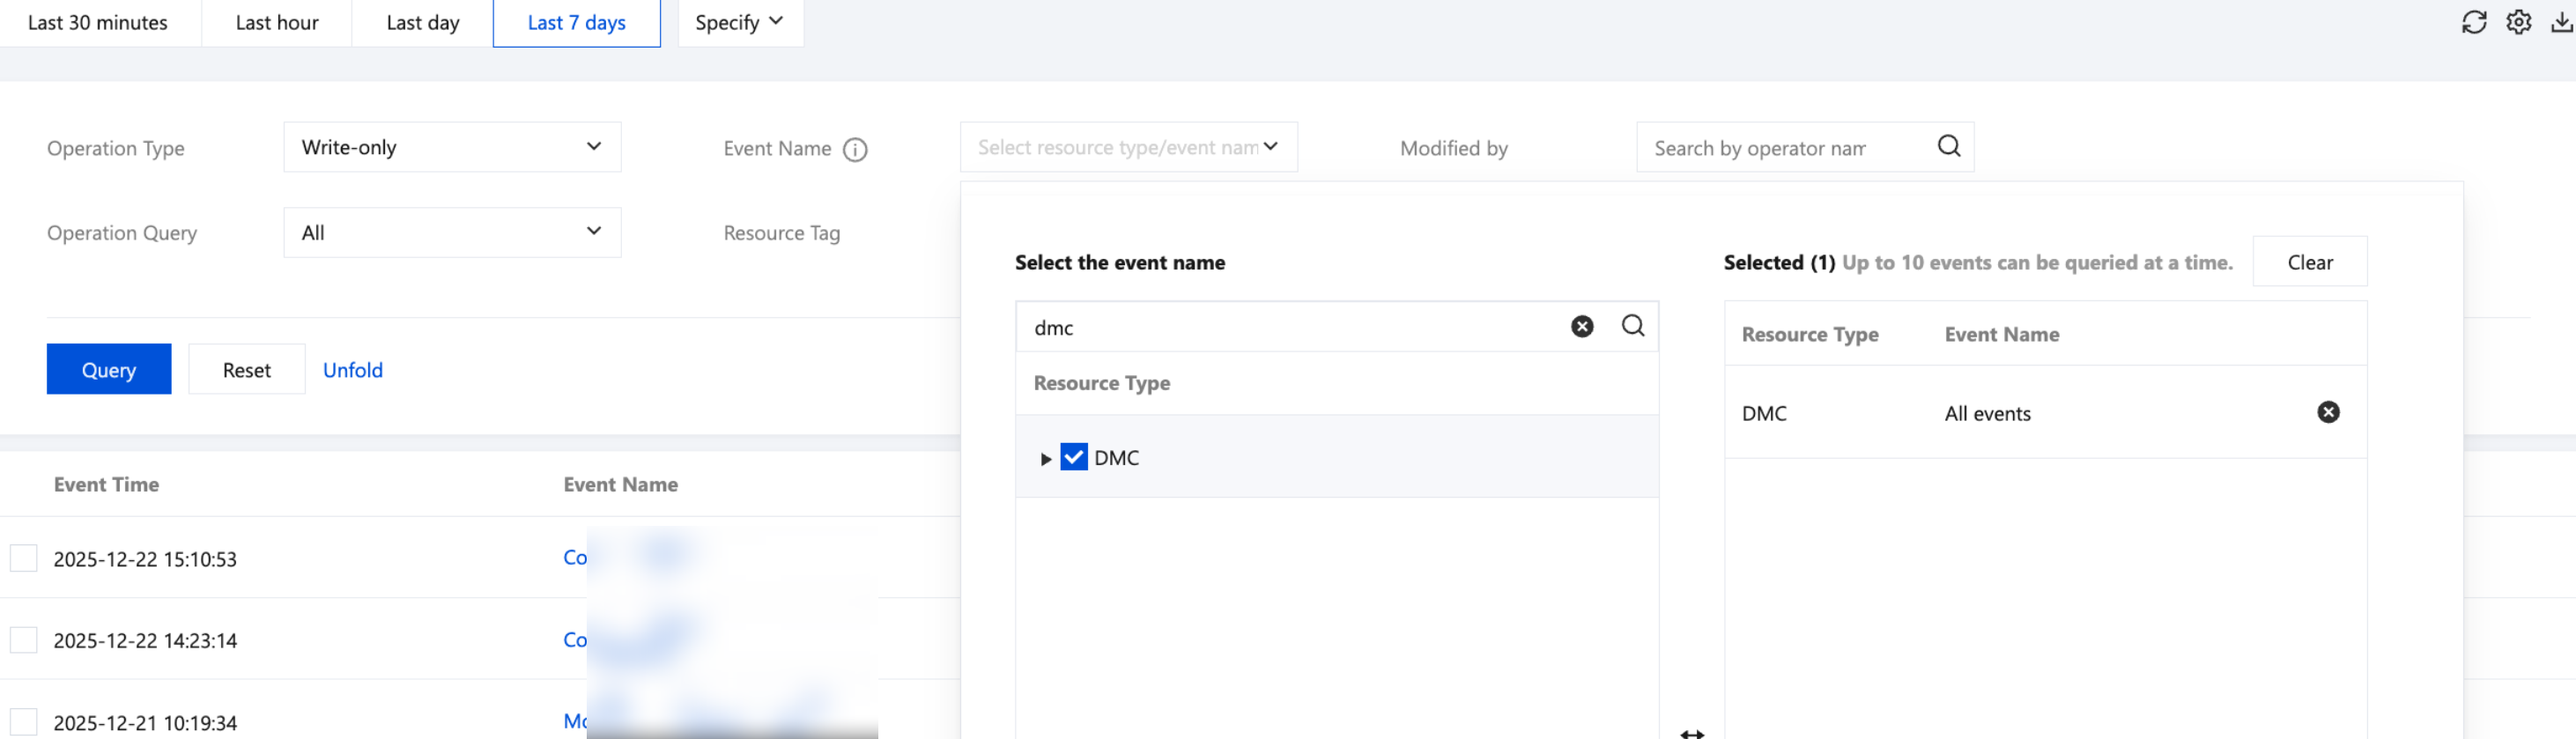2576x739 pixels.
Task: Open the Specify time range dropdown
Action: (739, 23)
